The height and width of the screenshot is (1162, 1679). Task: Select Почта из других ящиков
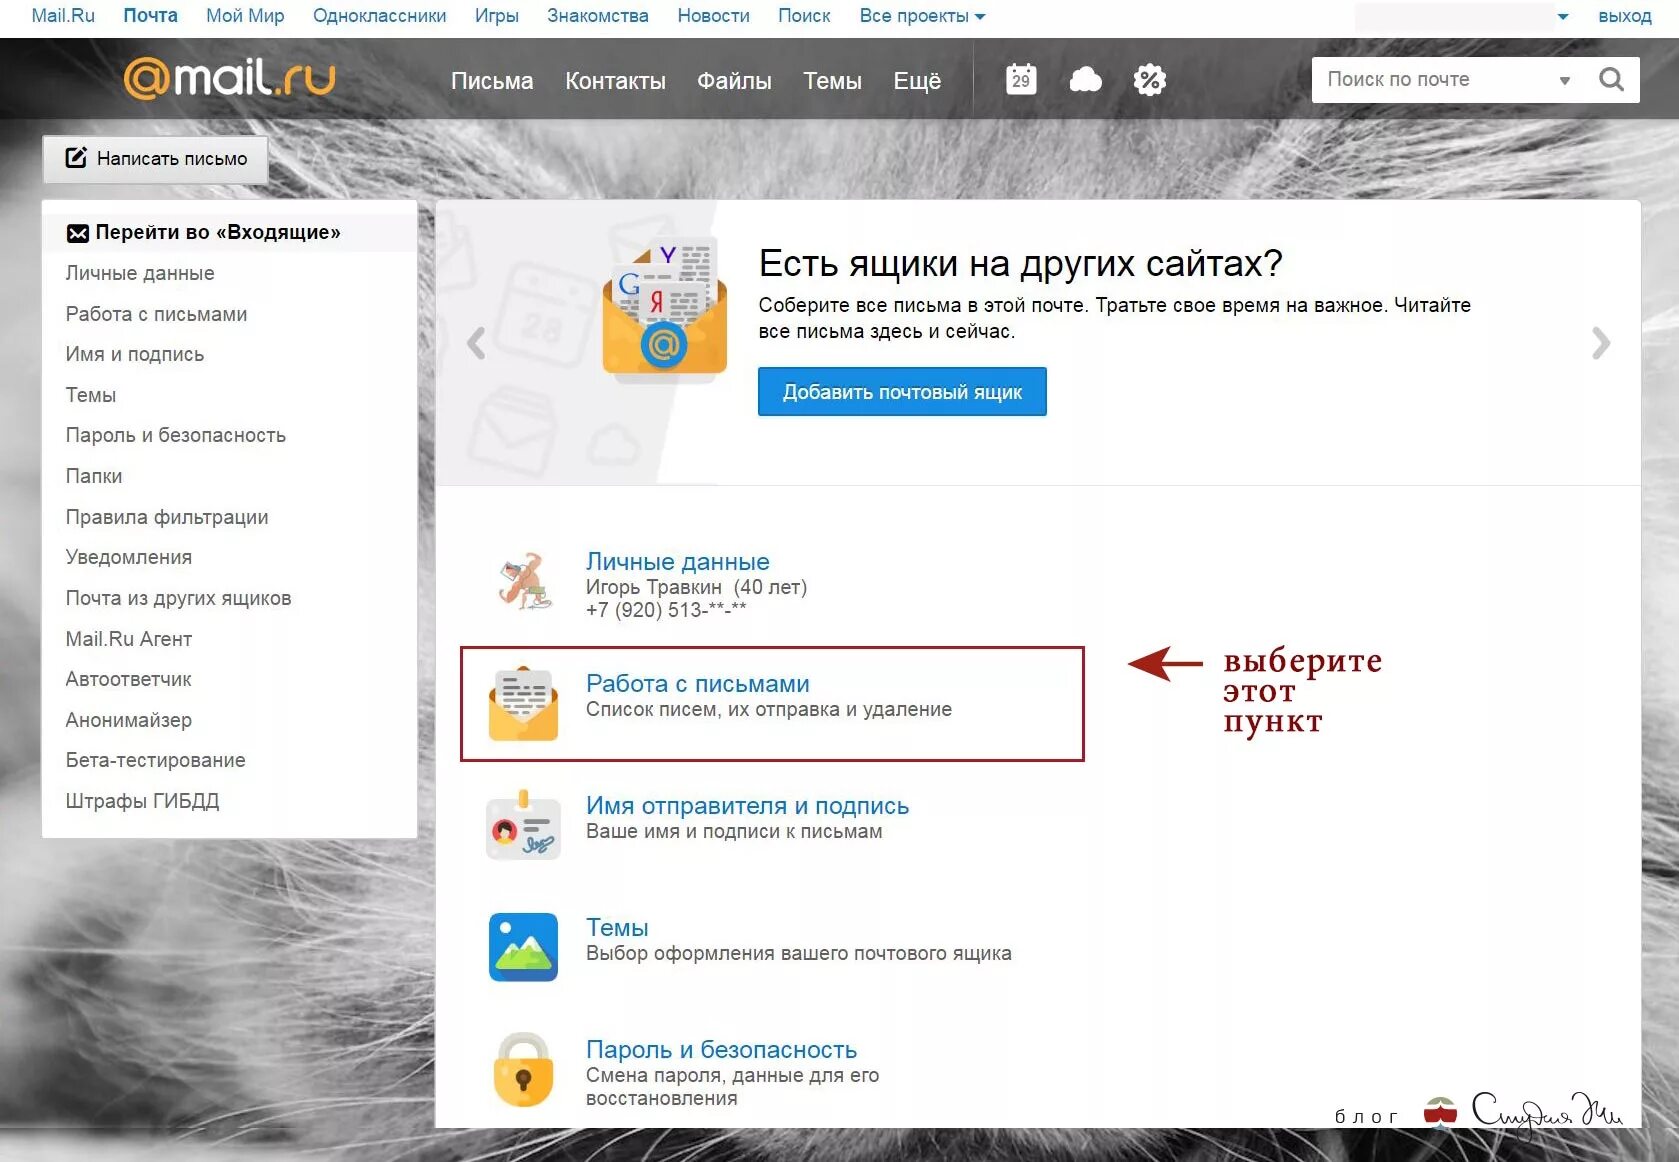(178, 598)
